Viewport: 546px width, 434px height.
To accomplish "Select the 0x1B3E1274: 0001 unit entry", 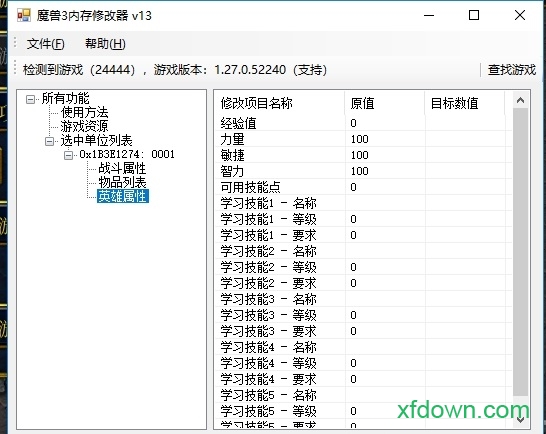I will [127, 154].
